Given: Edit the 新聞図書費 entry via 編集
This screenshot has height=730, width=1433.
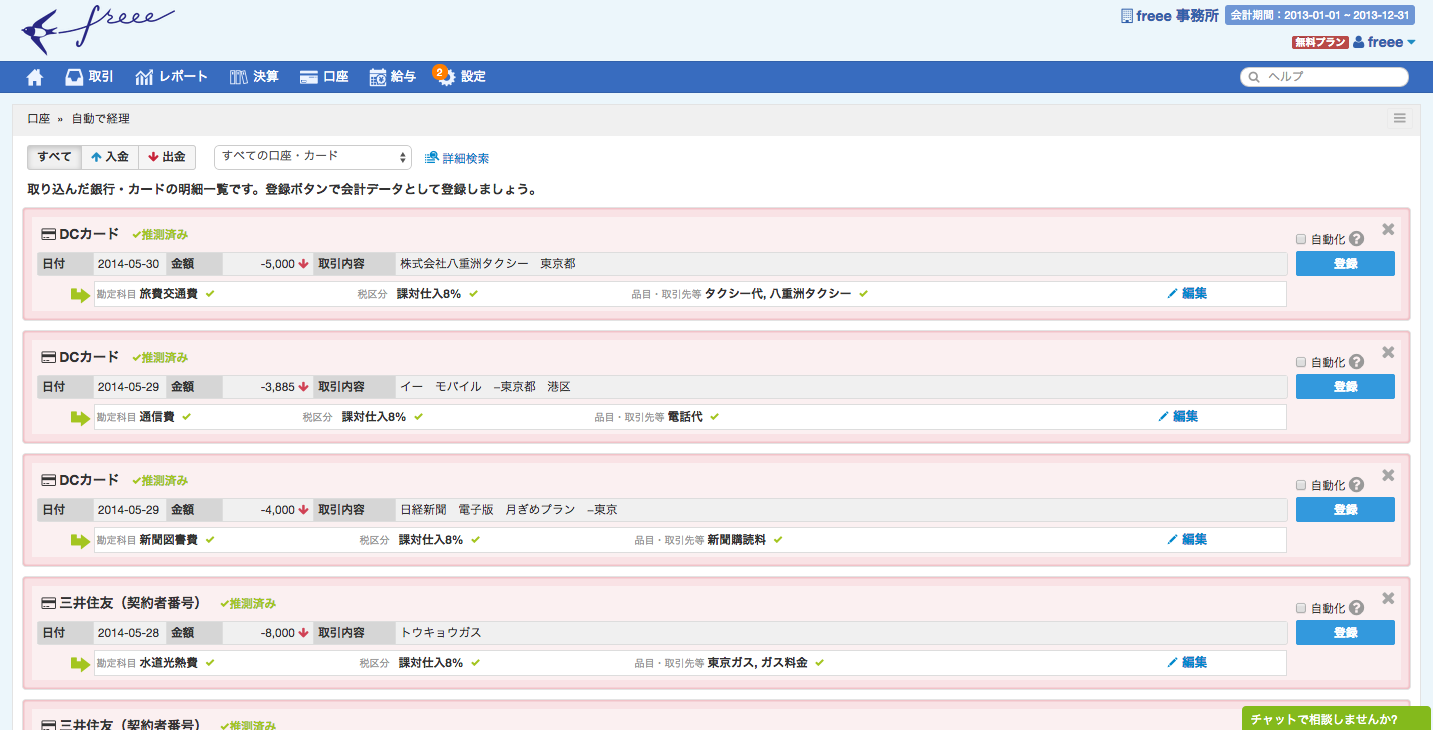Looking at the screenshot, I should pos(1187,540).
